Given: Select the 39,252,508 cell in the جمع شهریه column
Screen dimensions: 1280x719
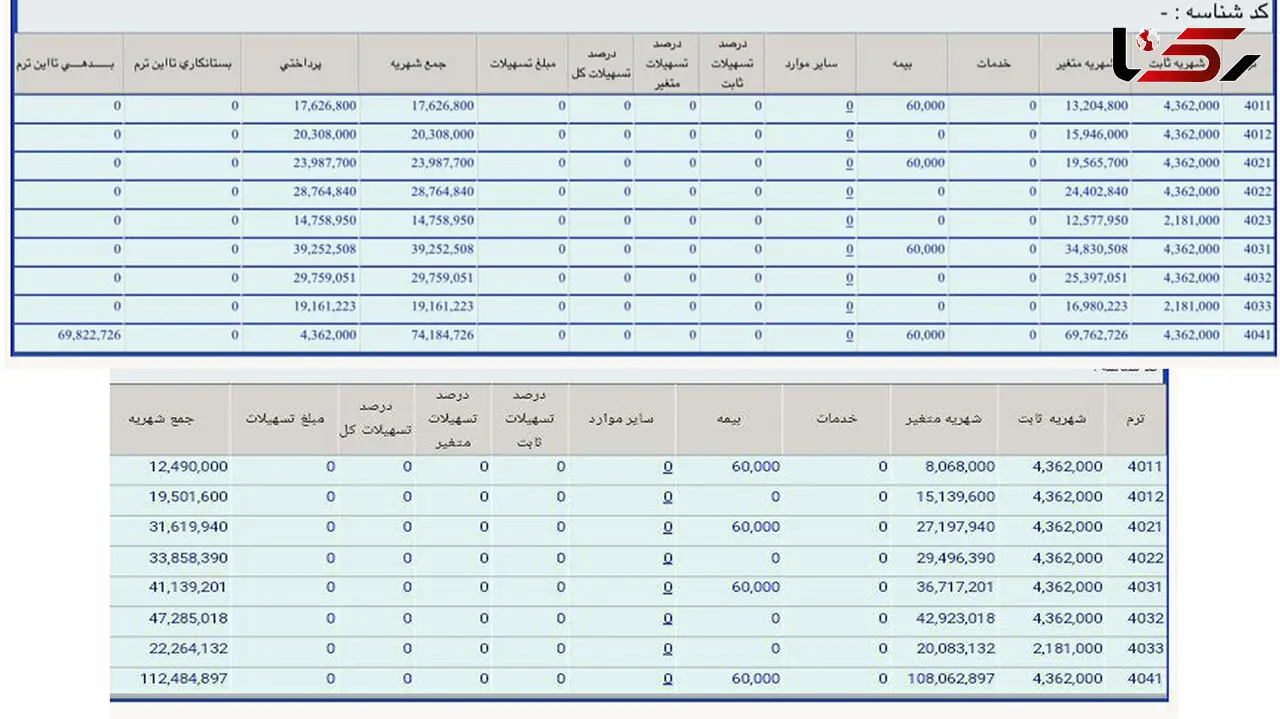Looking at the screenshot, I should (441, 250).
